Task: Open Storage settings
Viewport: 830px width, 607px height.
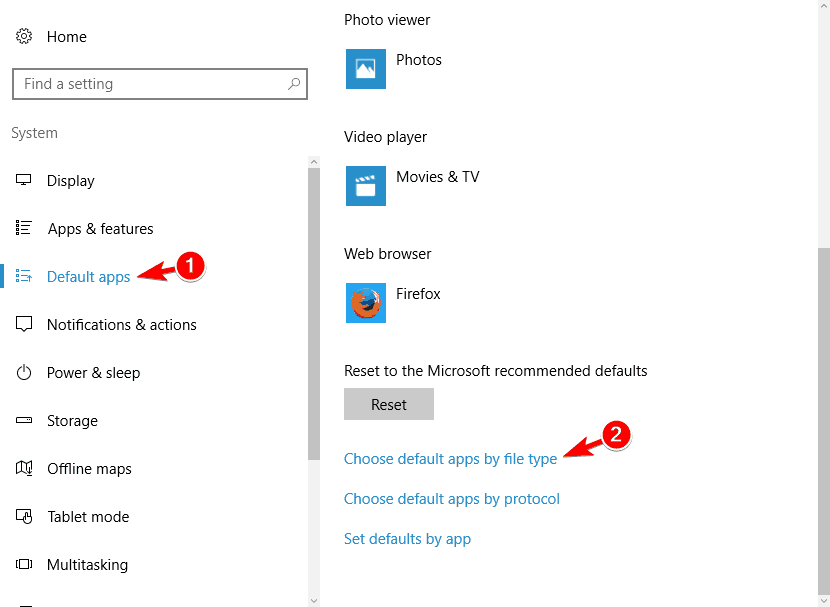Action: click(x=73, y=421)
